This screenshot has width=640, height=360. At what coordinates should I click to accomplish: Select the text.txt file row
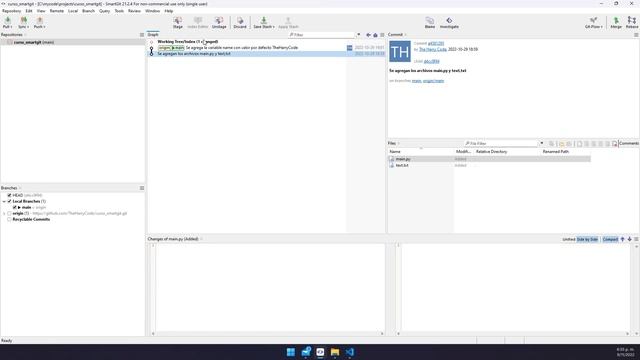tap(489, 166)
